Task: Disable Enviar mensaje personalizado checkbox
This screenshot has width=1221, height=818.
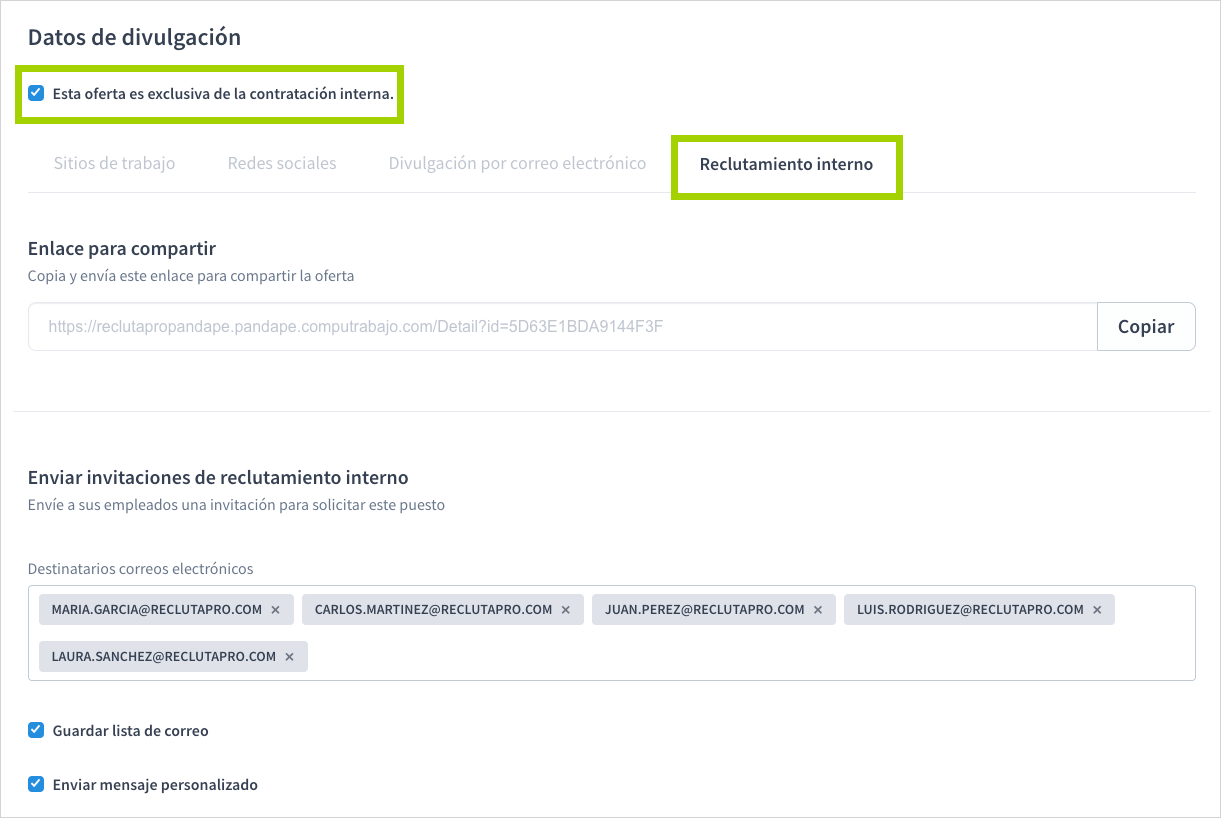Action: pyautogui.click(x=36, y=784)
